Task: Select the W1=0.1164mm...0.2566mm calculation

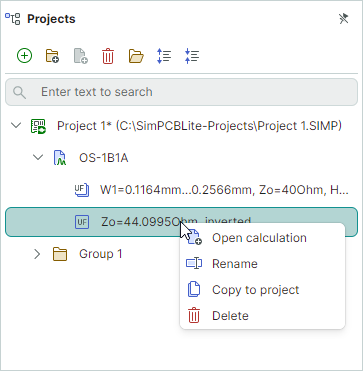Action: [224, 190]
